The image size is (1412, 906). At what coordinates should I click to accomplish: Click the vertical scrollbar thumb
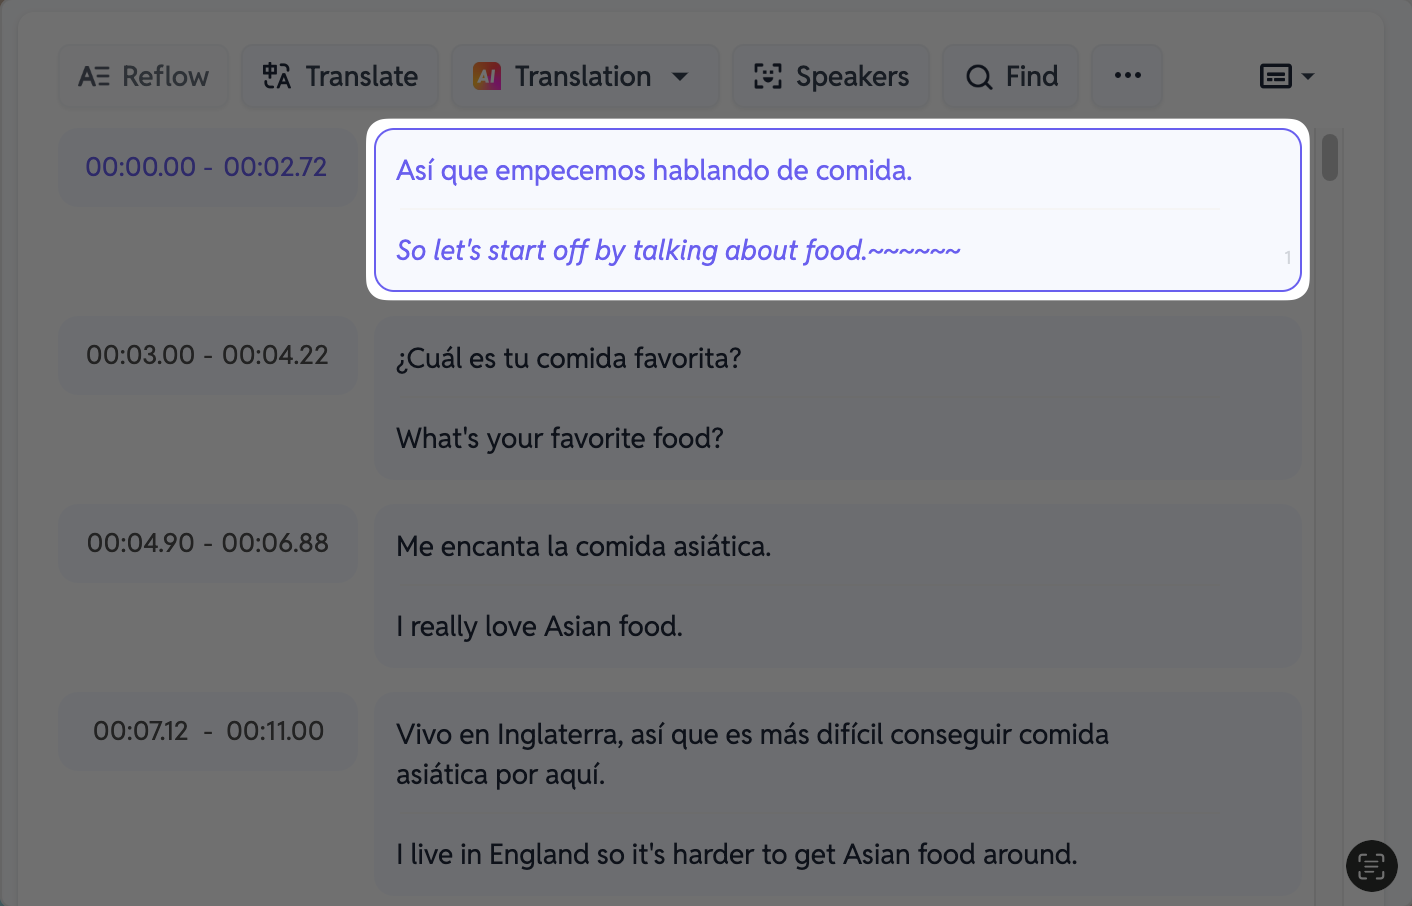1330,157
